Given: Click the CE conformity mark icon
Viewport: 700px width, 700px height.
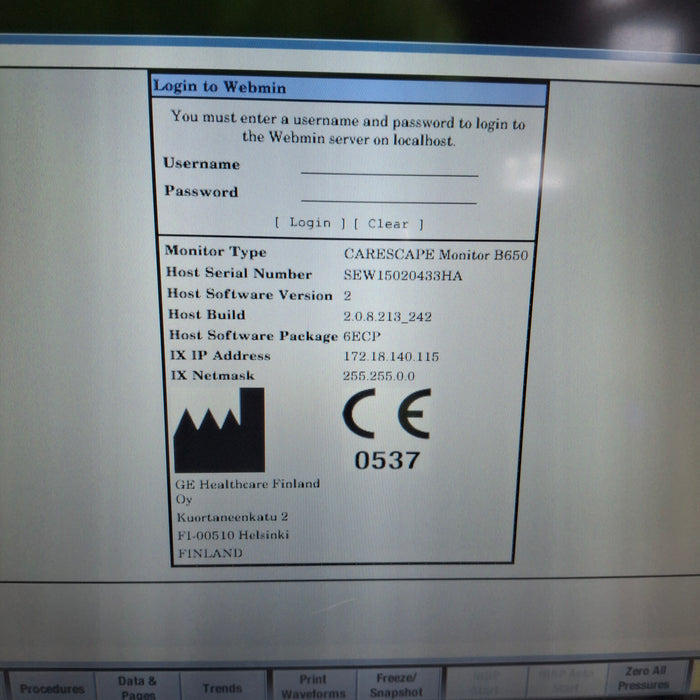Looking at the screenshot, I should click(x=386, y=415).
